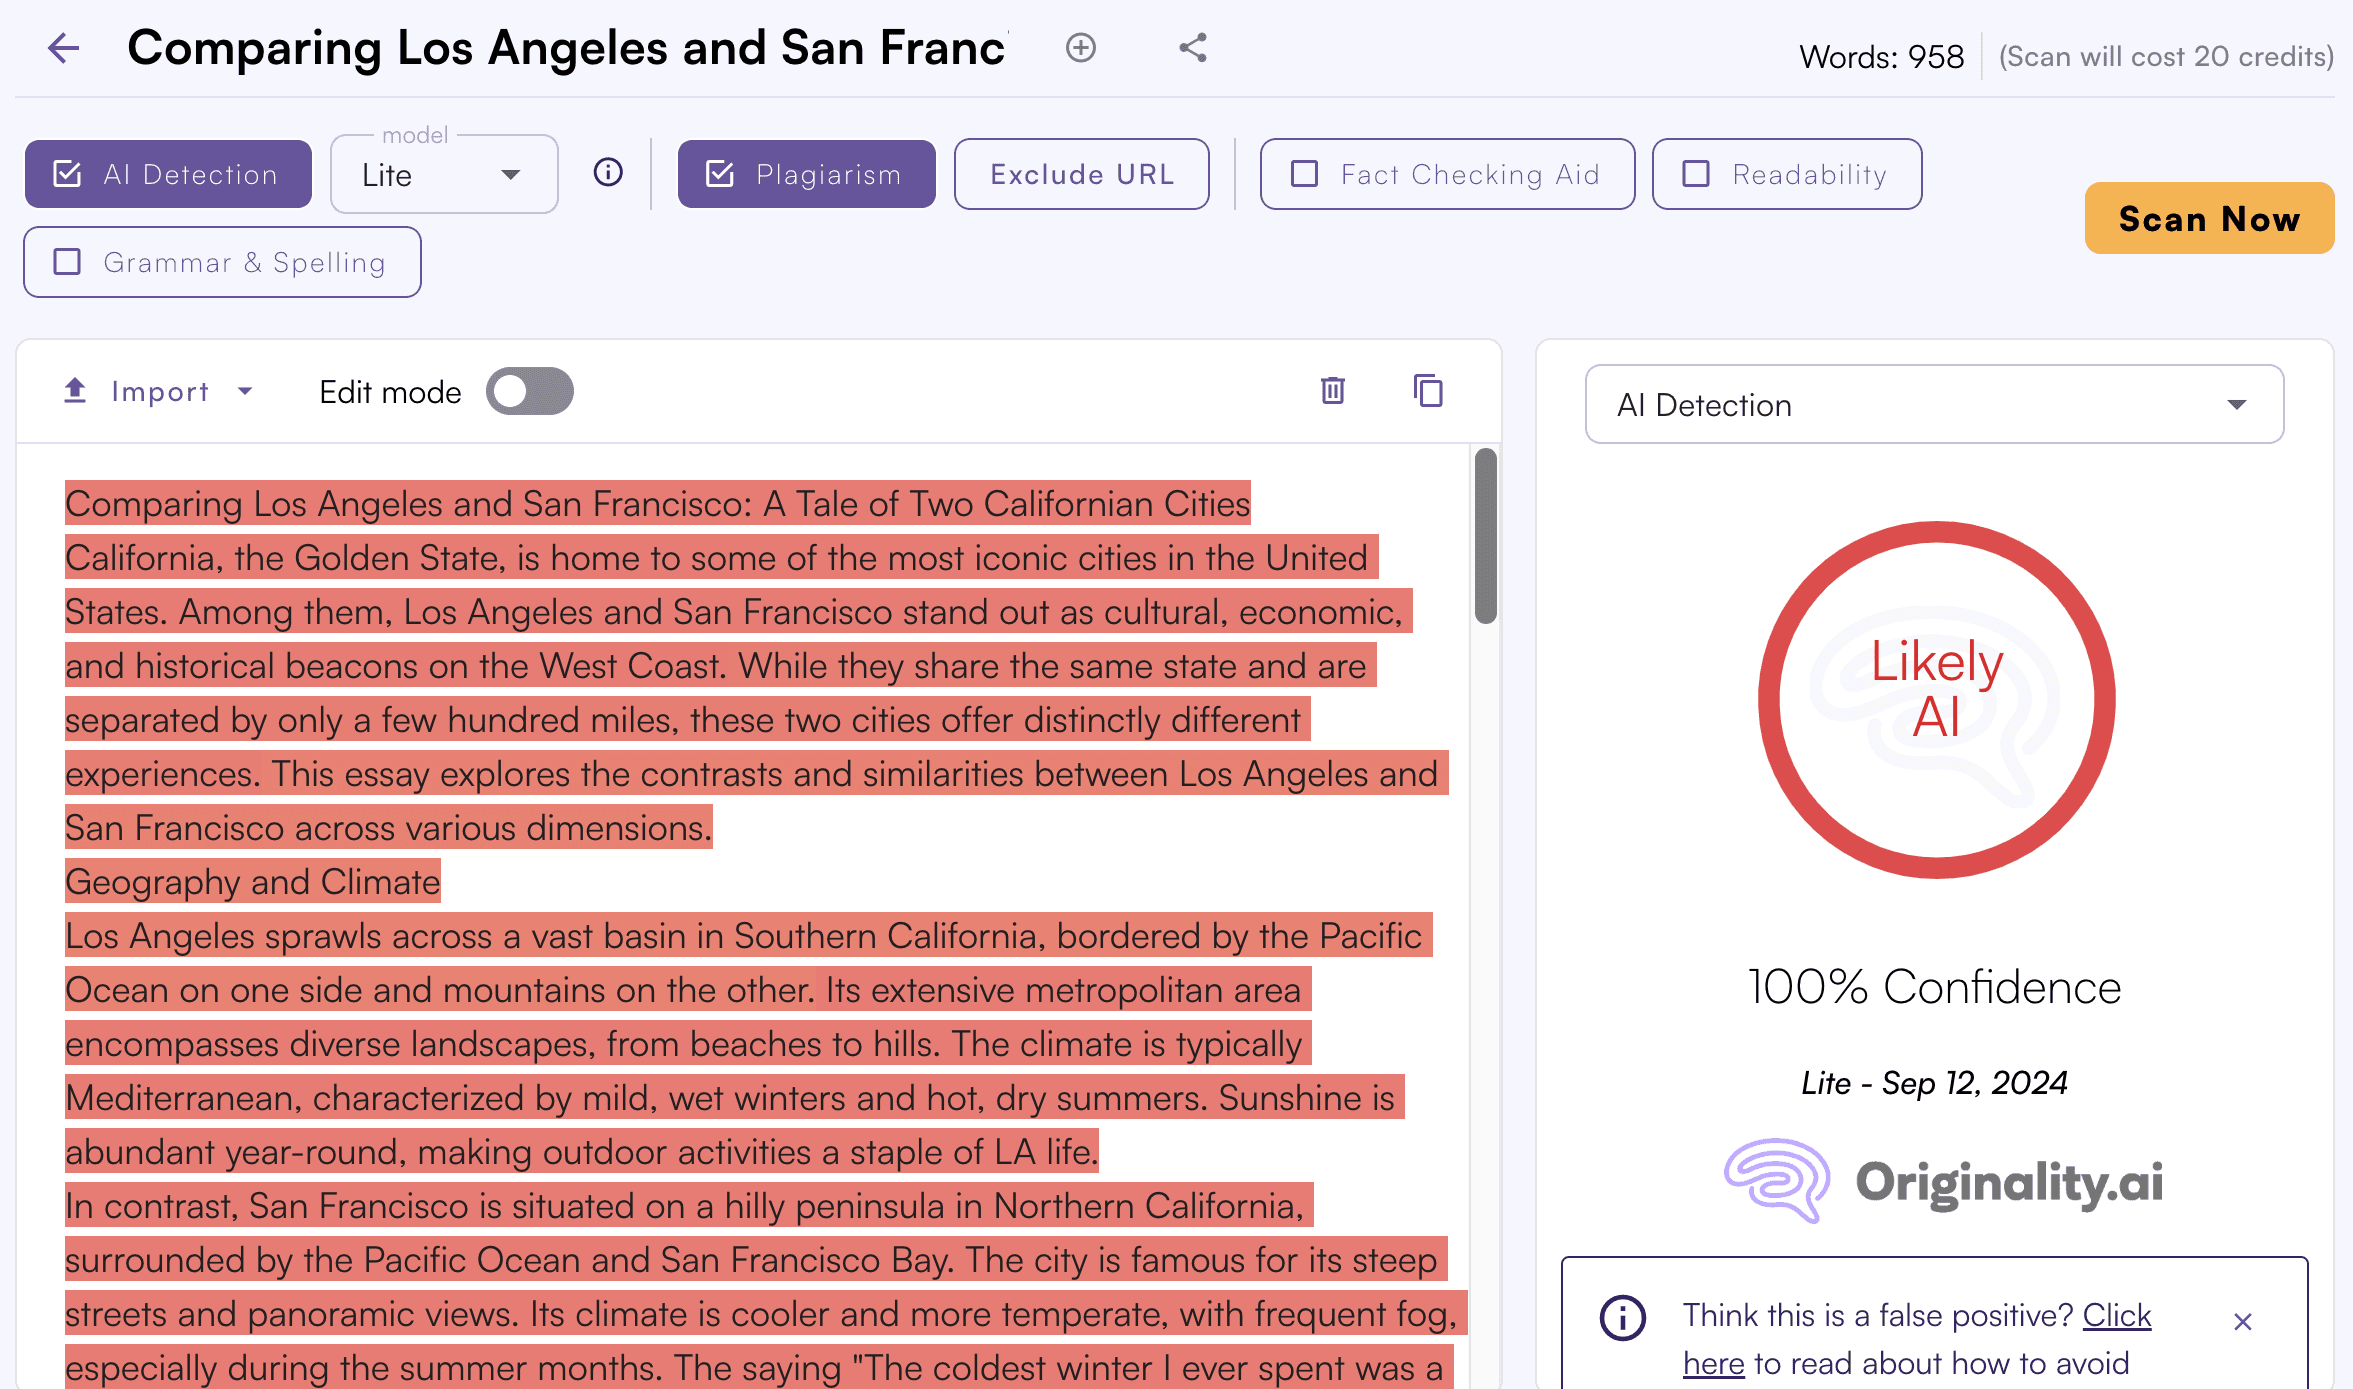Dismiss the false positive notice
2353x1389 pixels.
tap(2243, 1322)
